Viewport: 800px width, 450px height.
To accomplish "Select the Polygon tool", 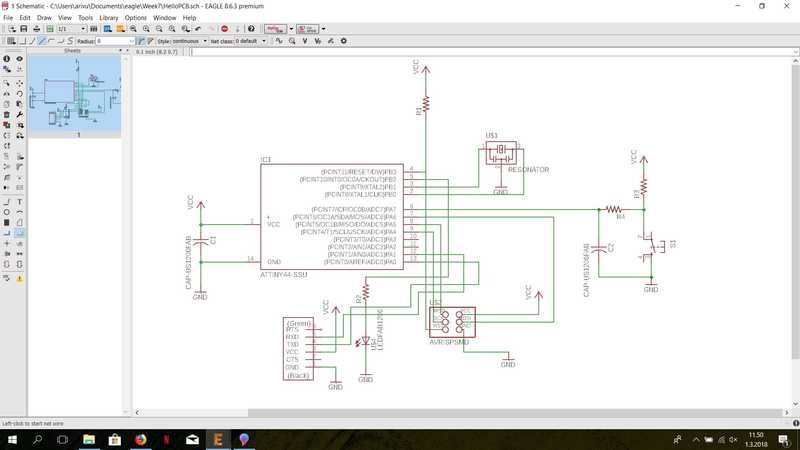I will 19,222.
